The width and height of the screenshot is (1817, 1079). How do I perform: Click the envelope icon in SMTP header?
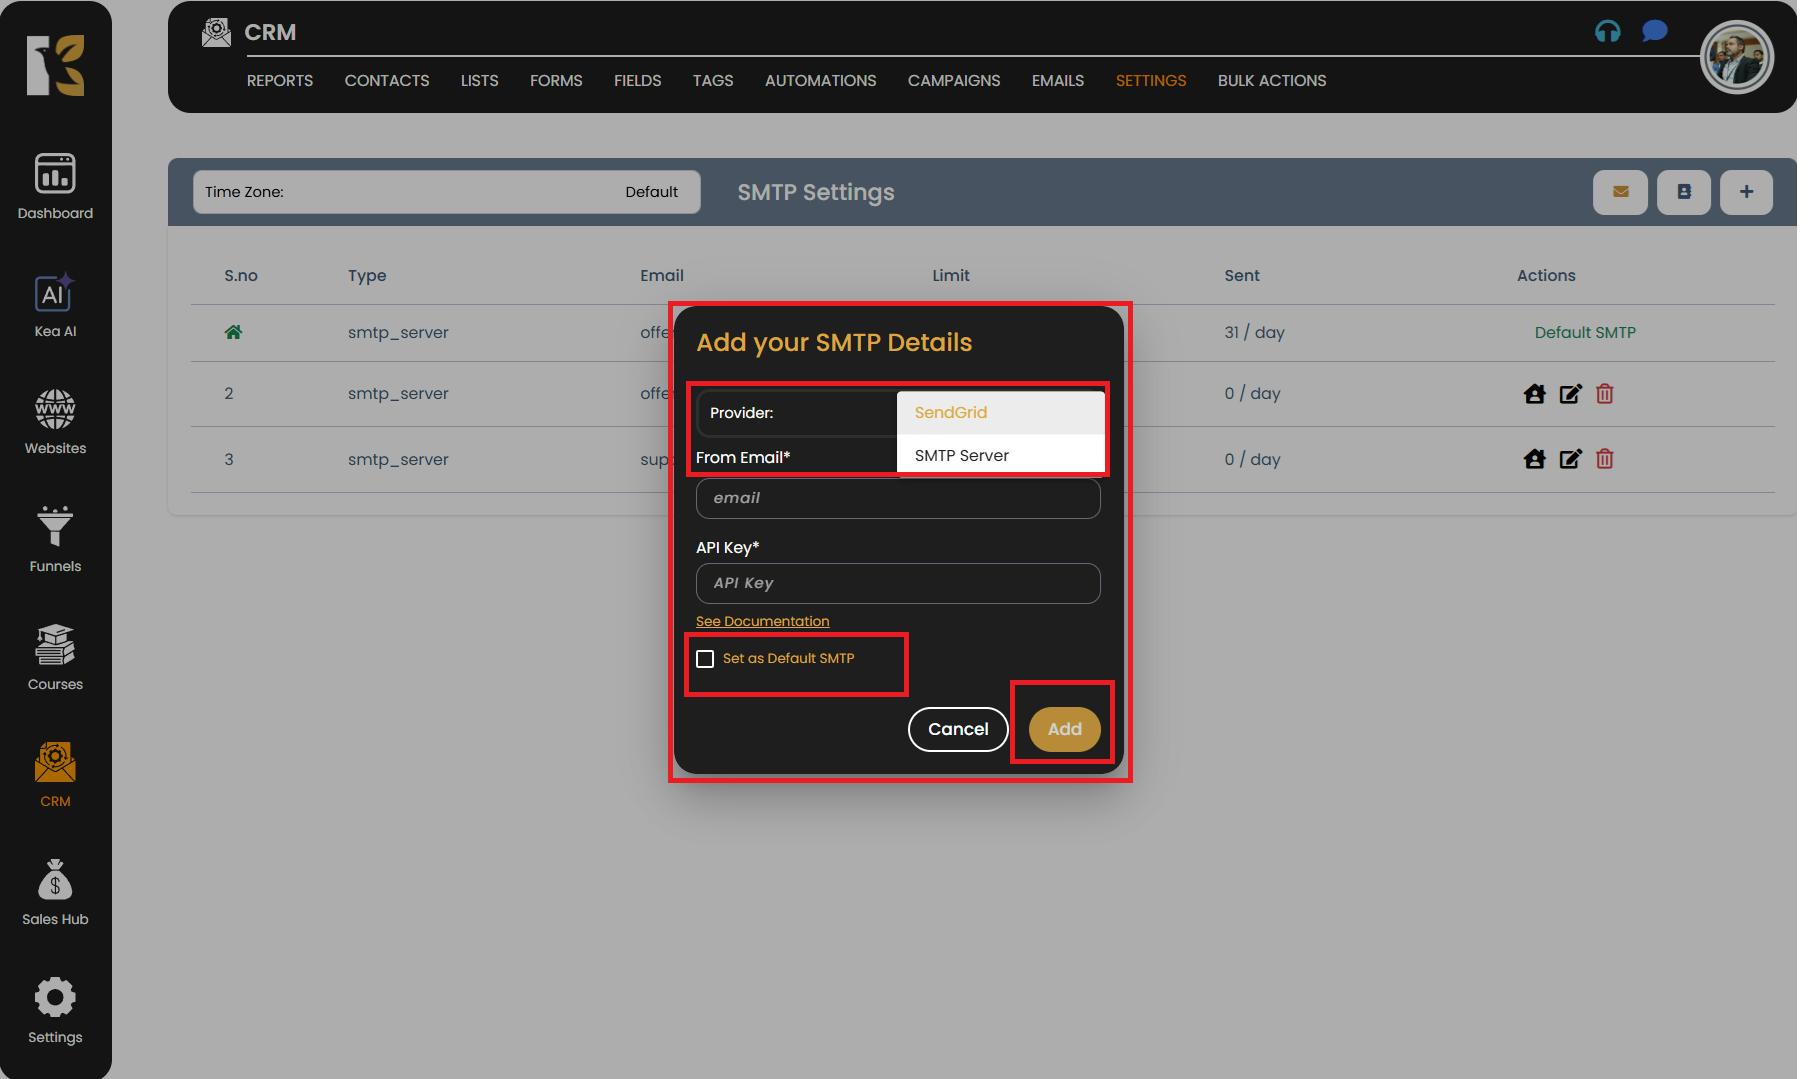point(1619,192)
